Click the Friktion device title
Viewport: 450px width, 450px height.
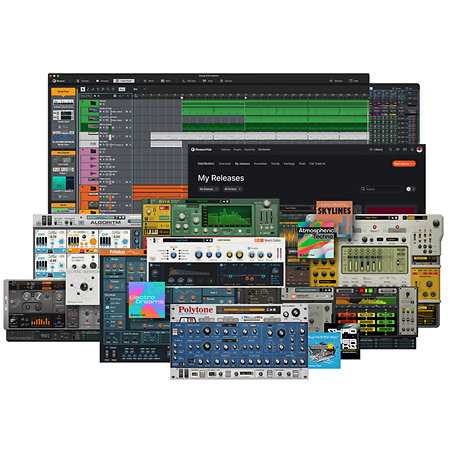(117, 252)
